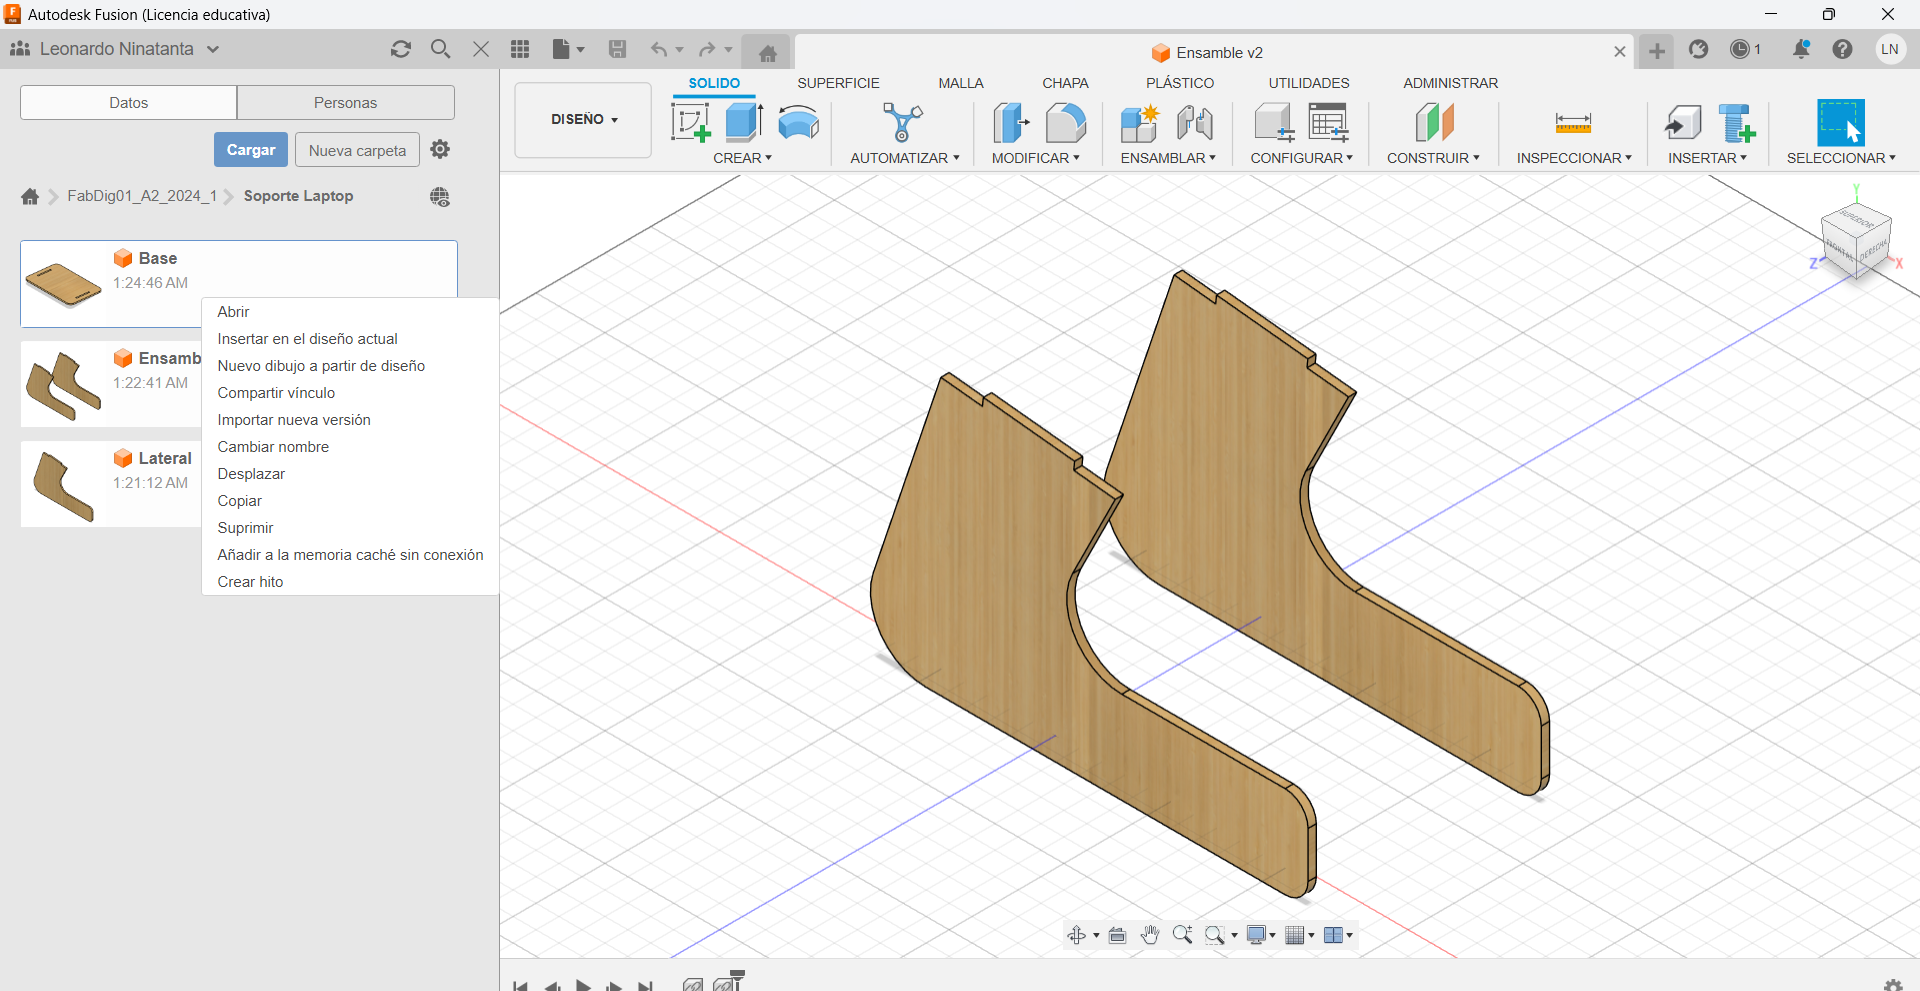Expand the CONFIGURAR menu
Viewport: 1920px width, 991px height.
point(1301,158)
